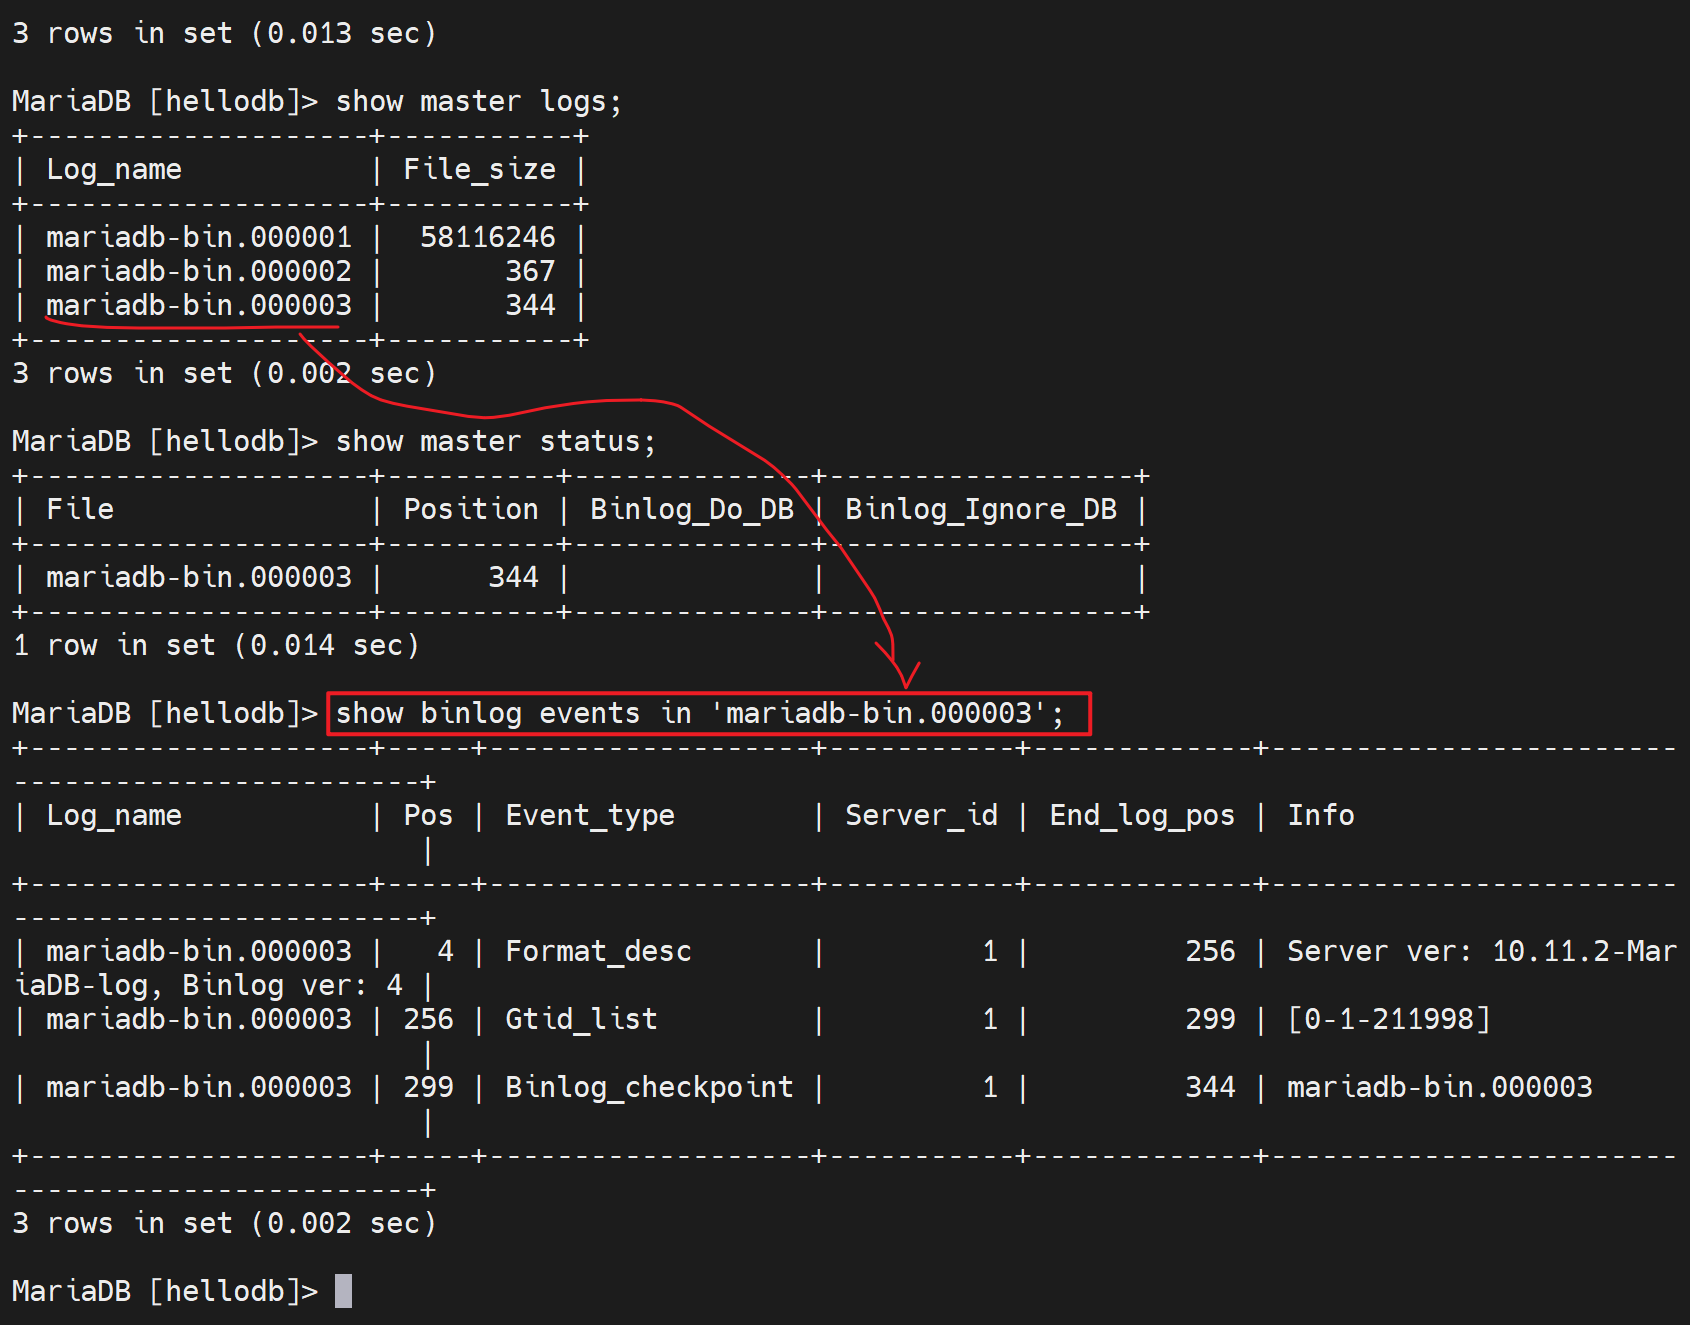
Task: Click the 'show master logs;' command text
Action: click(x=478, y=102)
